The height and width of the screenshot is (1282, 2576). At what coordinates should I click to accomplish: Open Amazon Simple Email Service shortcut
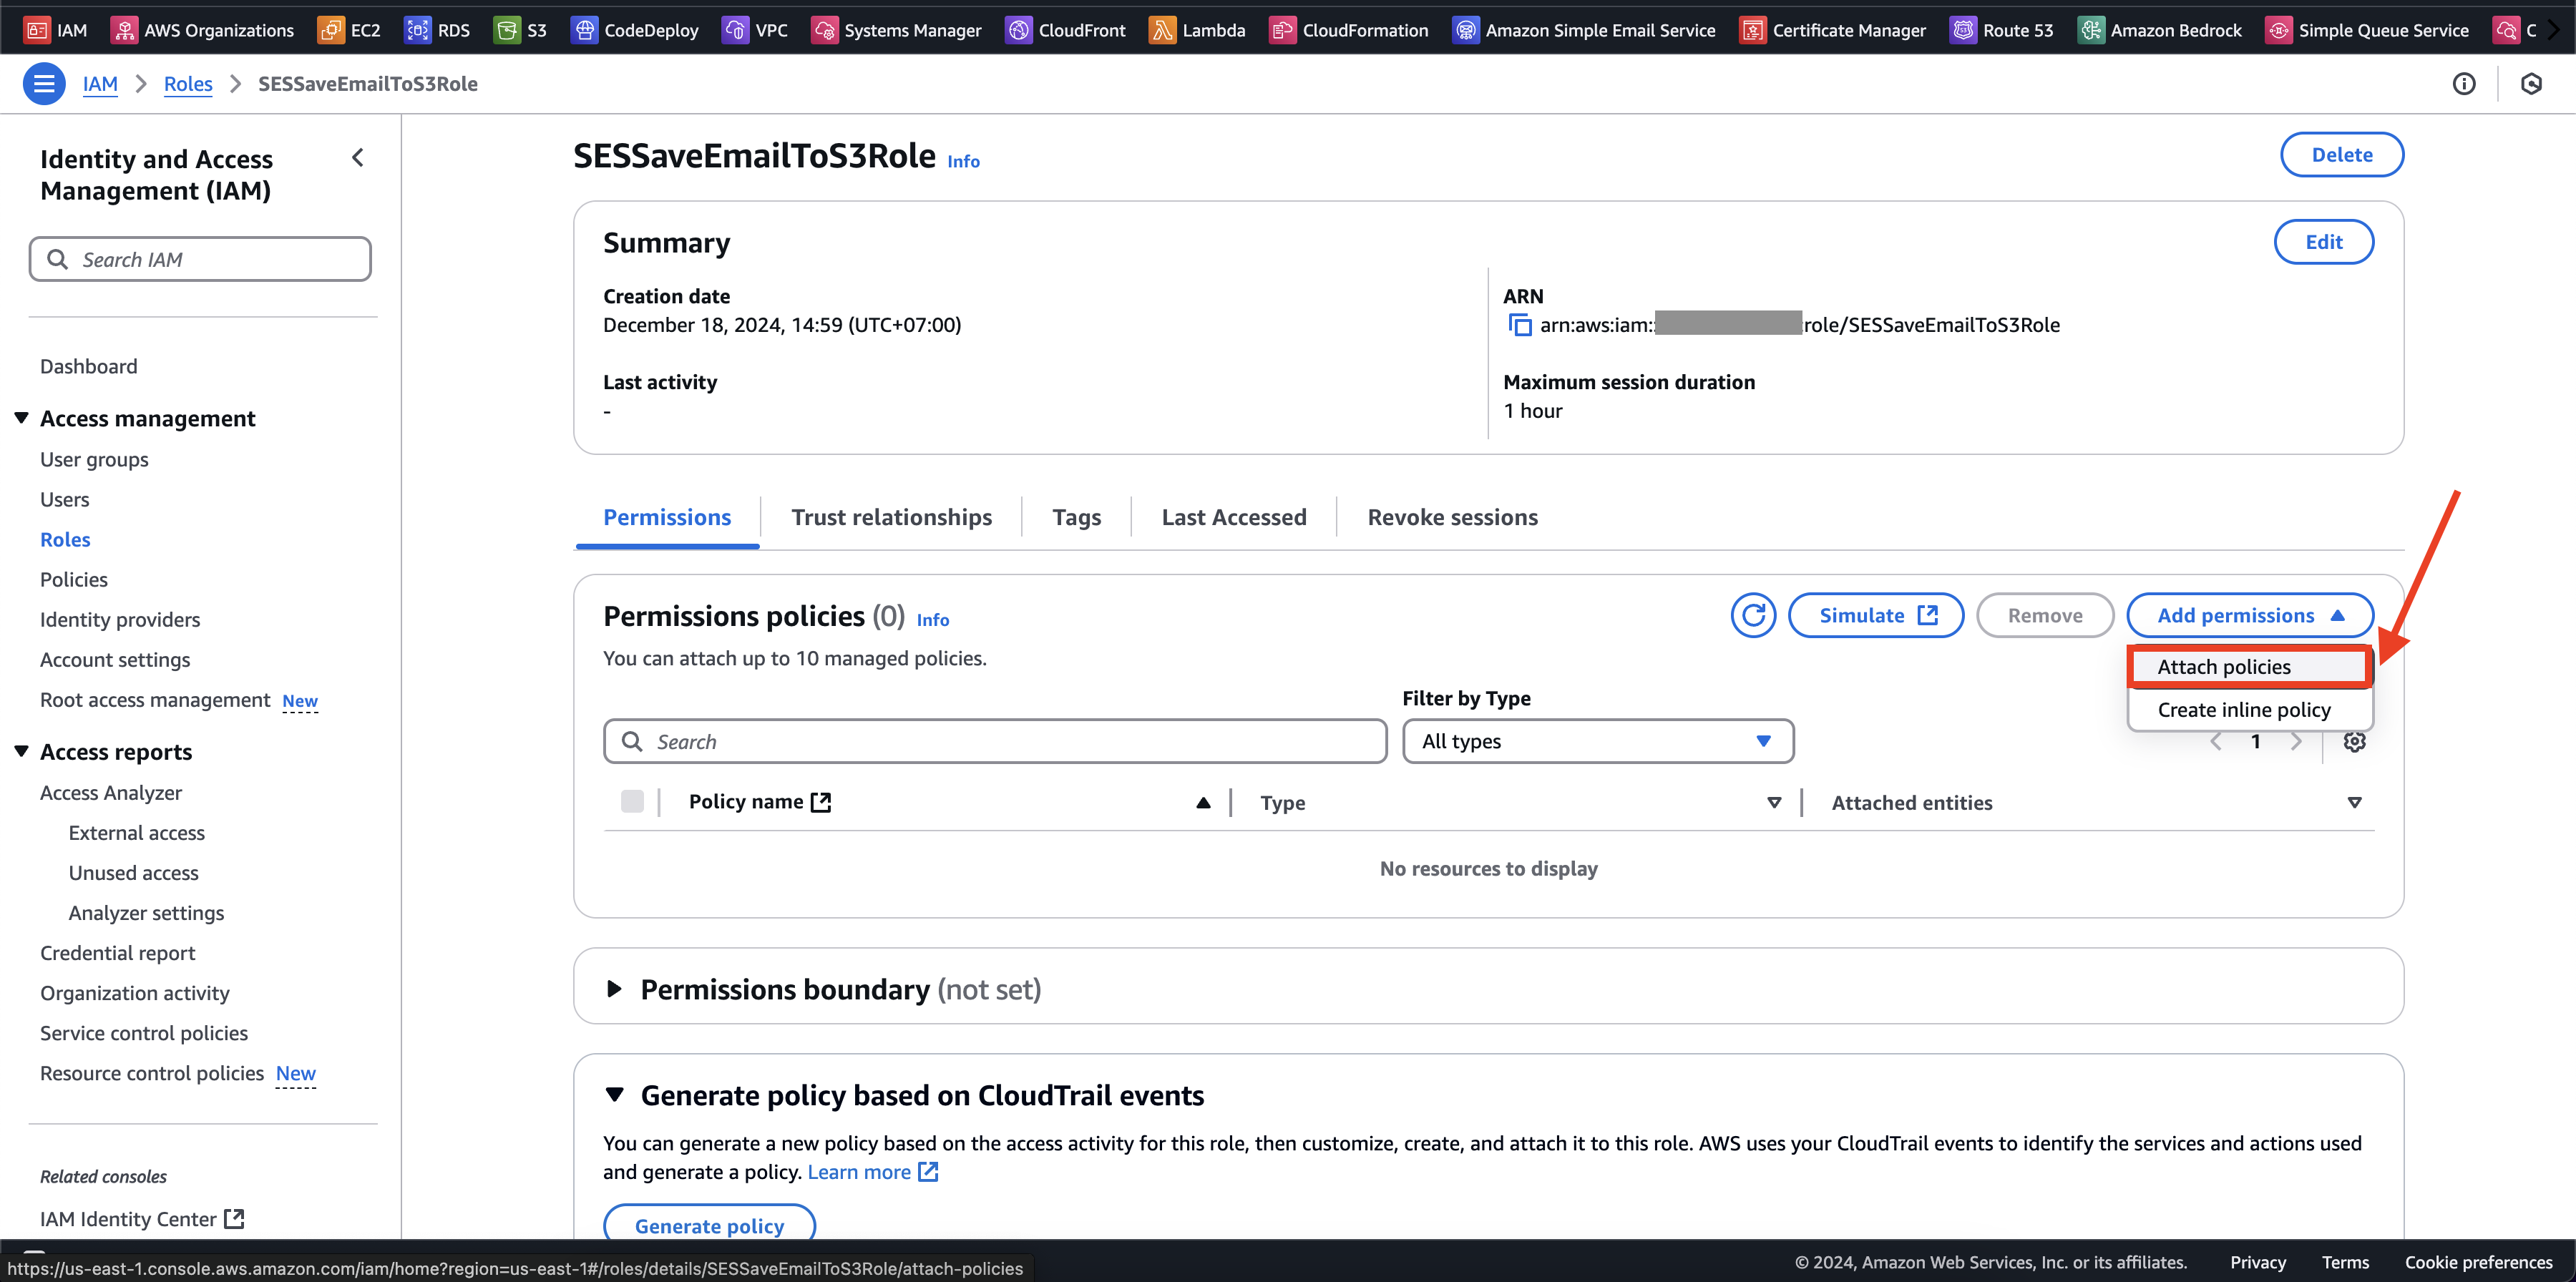(1584, 30)
